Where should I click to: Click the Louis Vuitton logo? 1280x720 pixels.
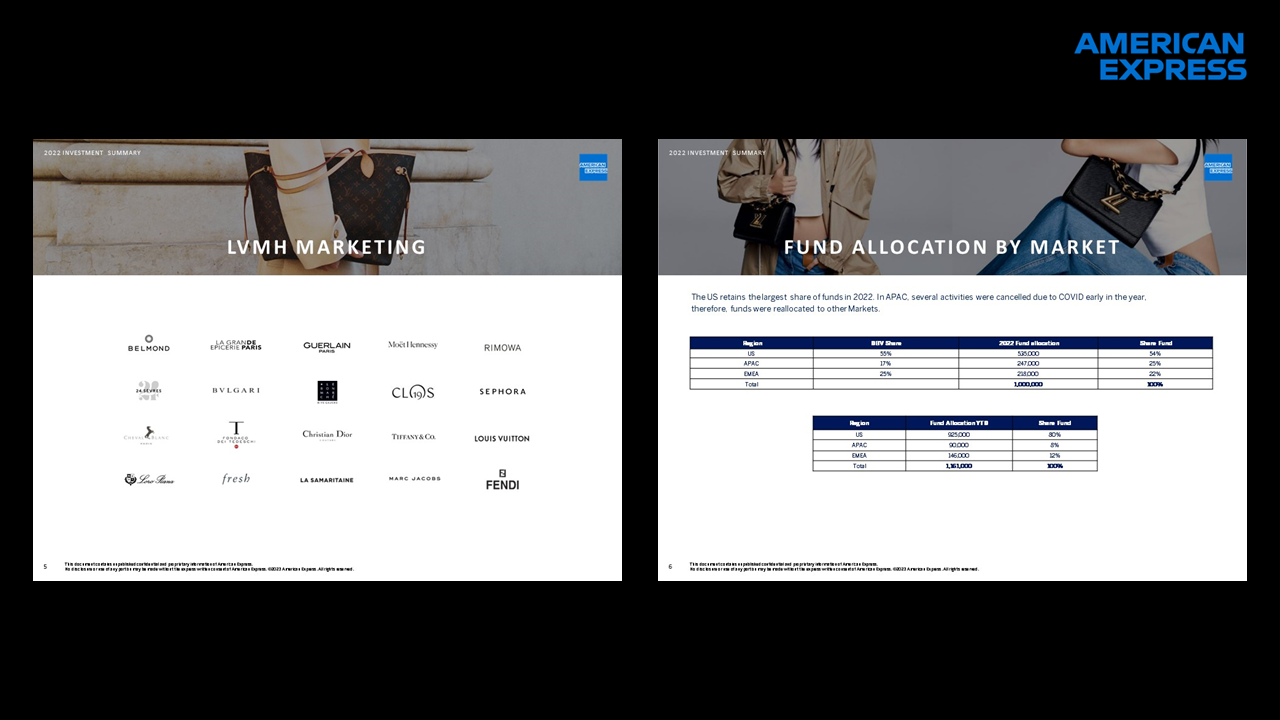point(502,439)
